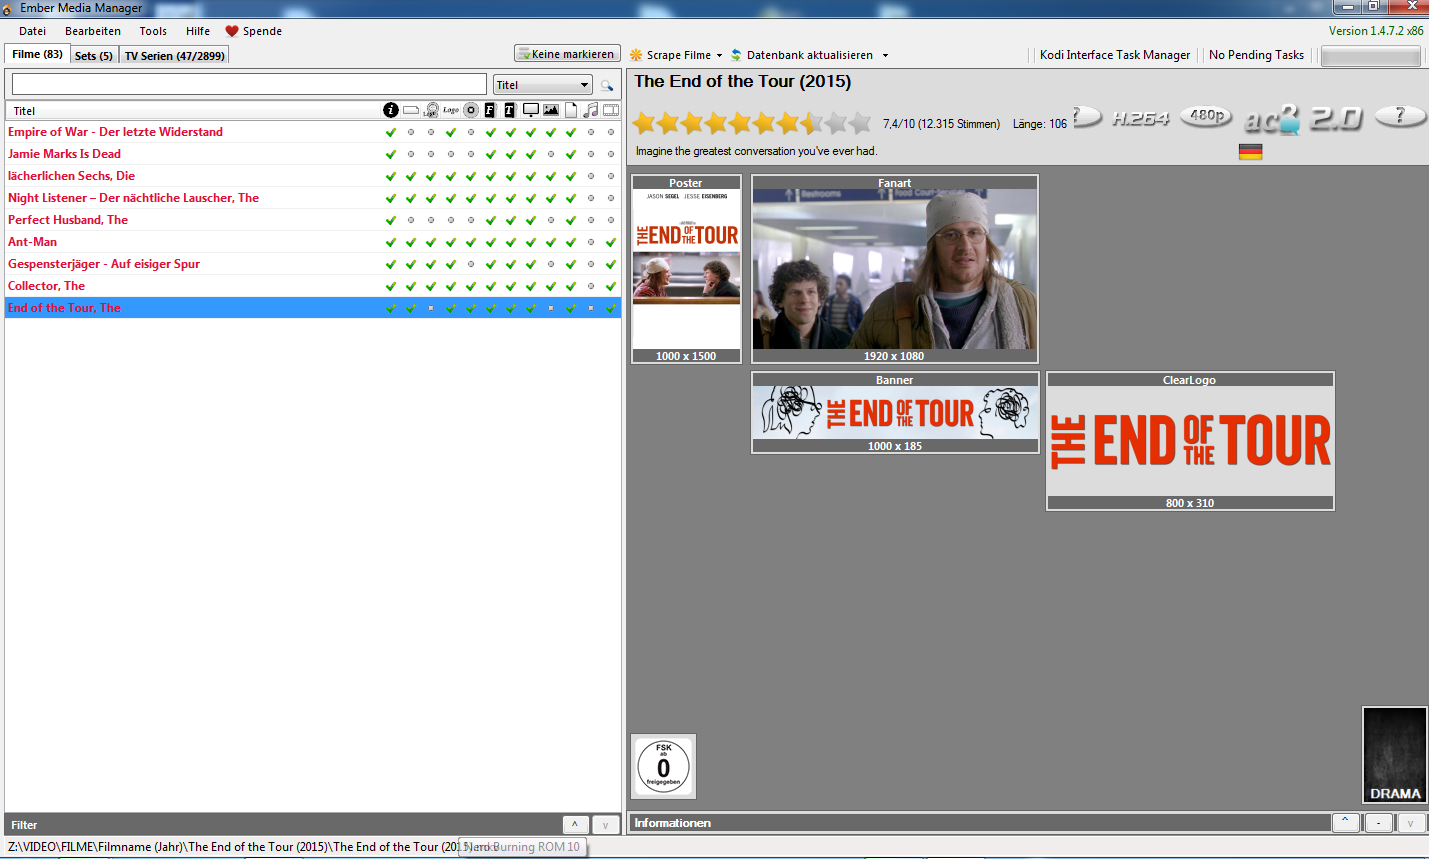This screenshot has width=1429, height=859.
Task: Click the Datenbank aktualisieren refresh icon
Action: coord(736,55)
